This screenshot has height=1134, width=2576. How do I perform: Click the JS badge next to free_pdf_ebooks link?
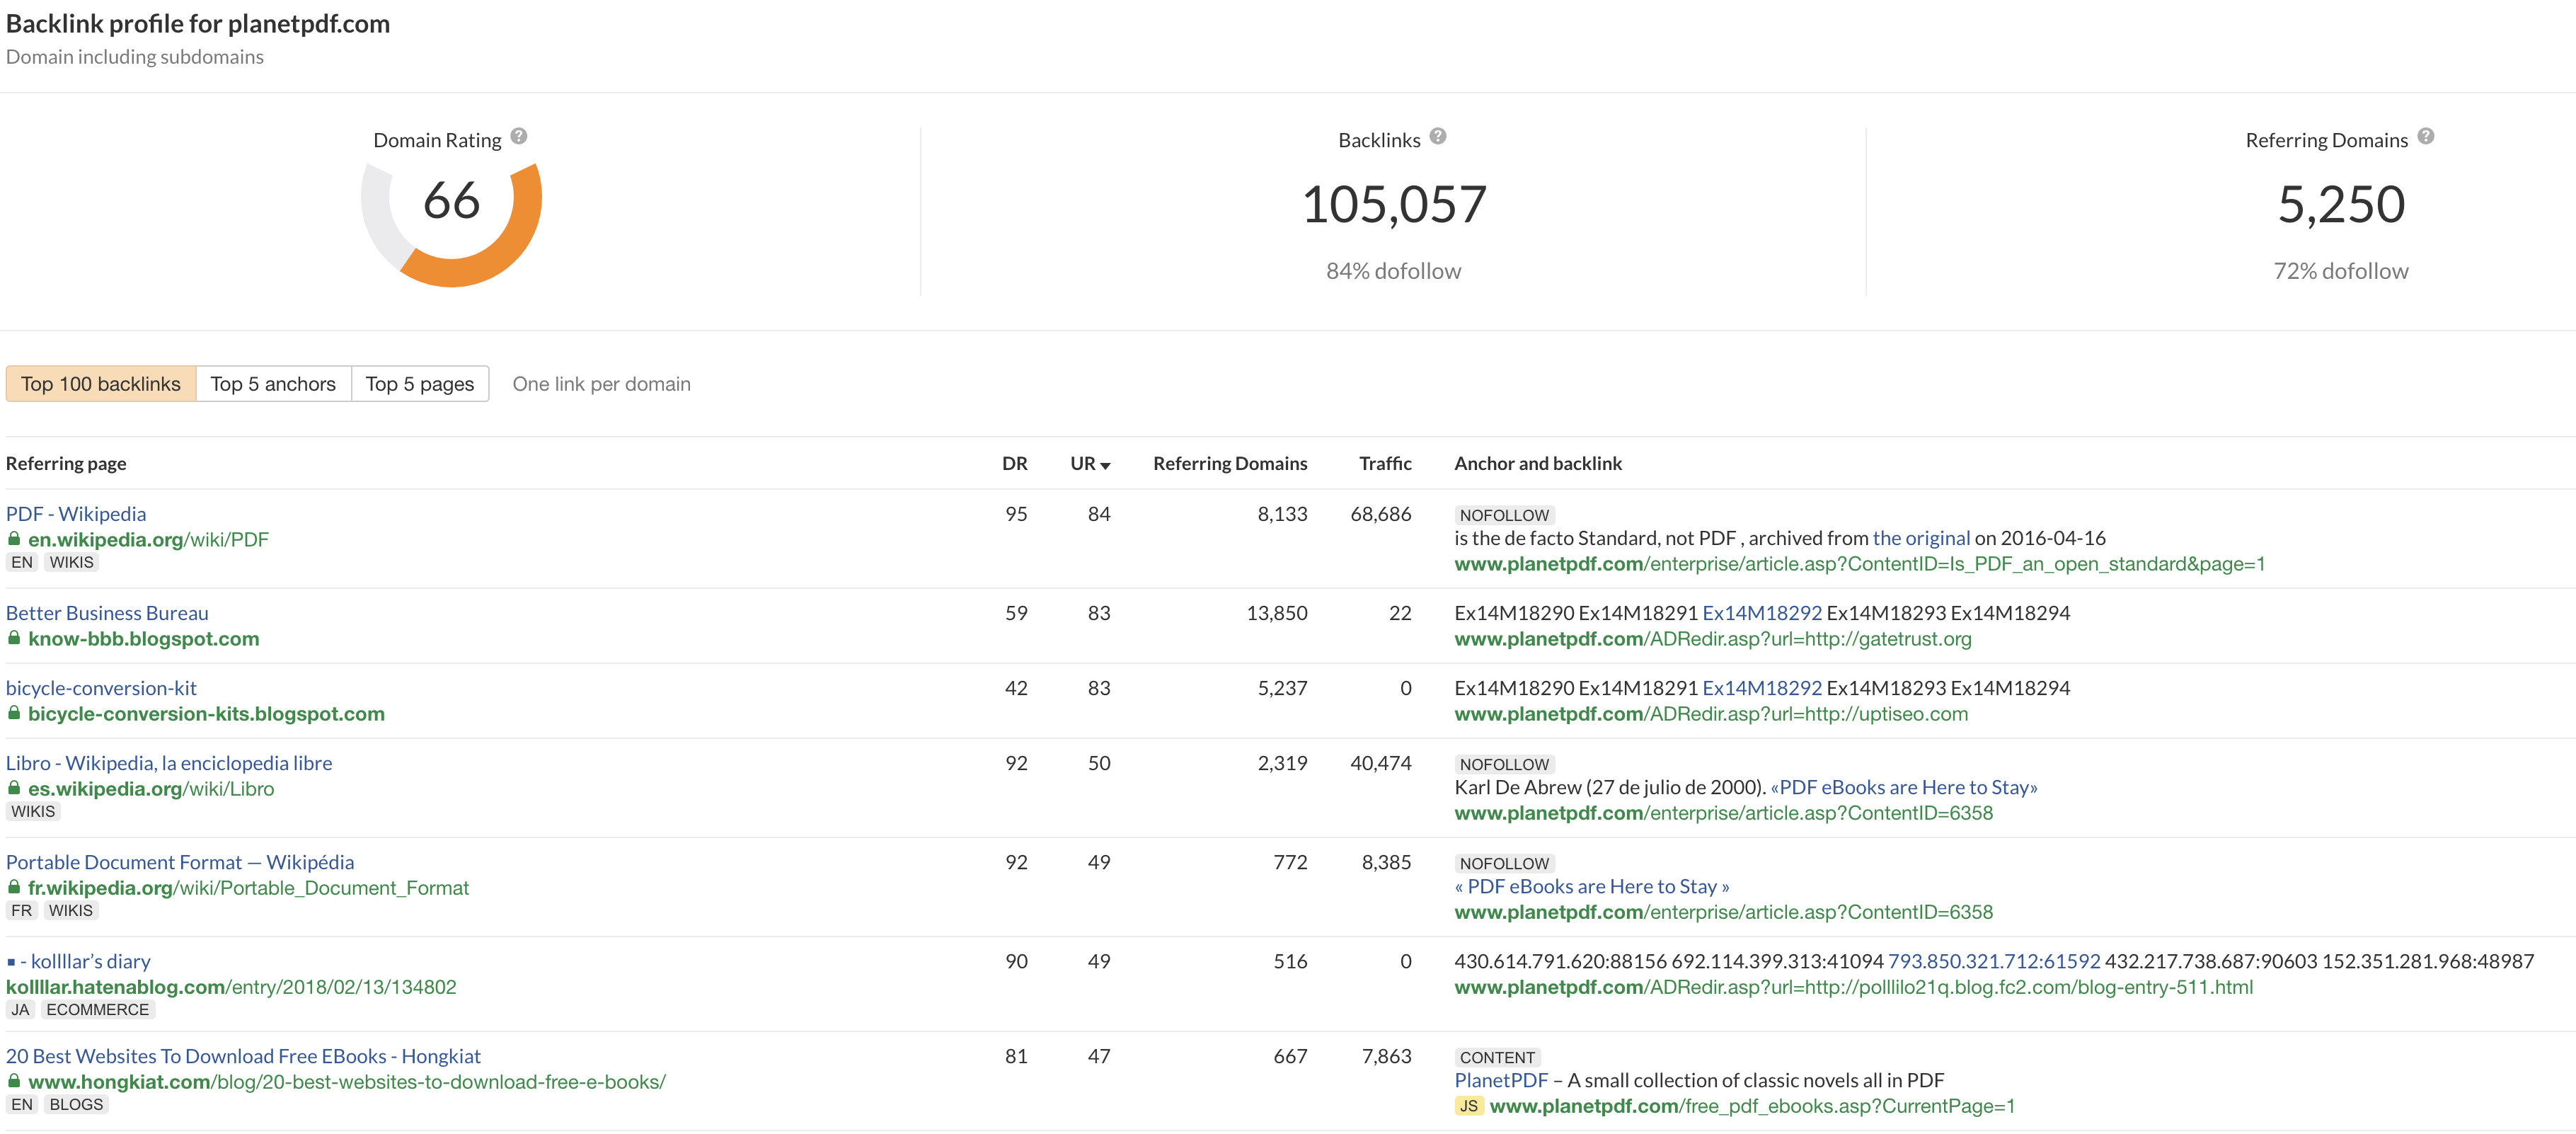coord(1468,1106)
